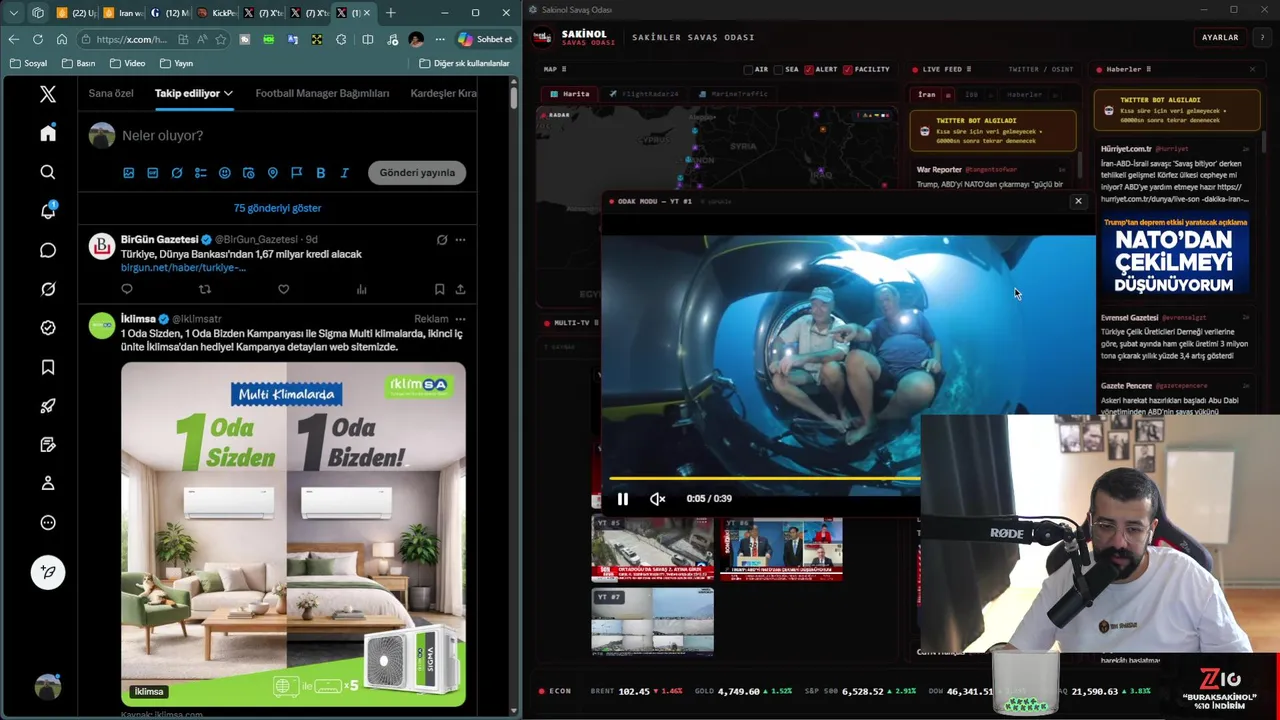
Task: Open X More options circle icon
Action: coord(48,522)
